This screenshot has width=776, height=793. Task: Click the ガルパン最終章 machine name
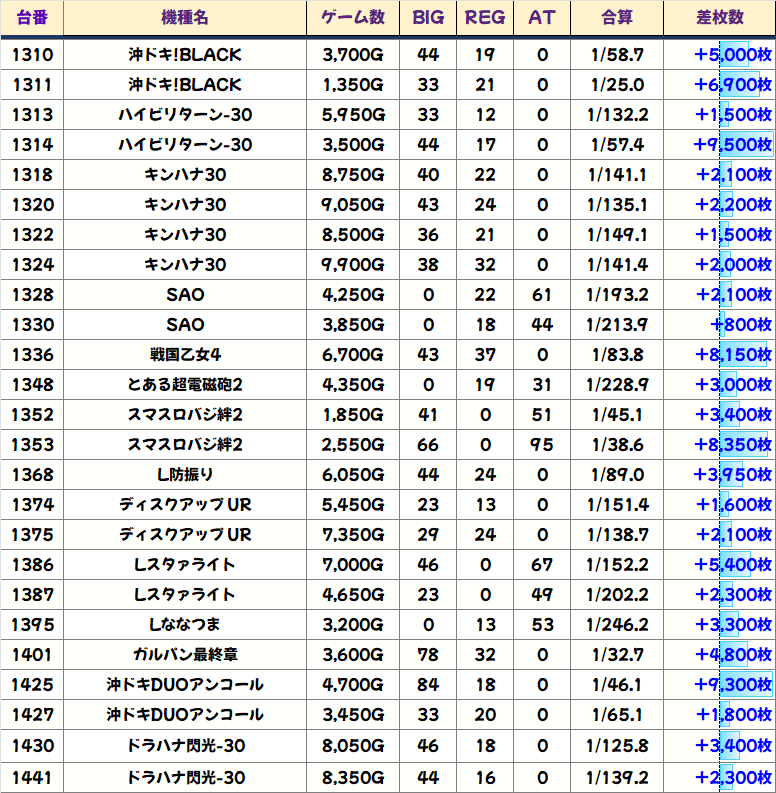click(x=185, y=655)
